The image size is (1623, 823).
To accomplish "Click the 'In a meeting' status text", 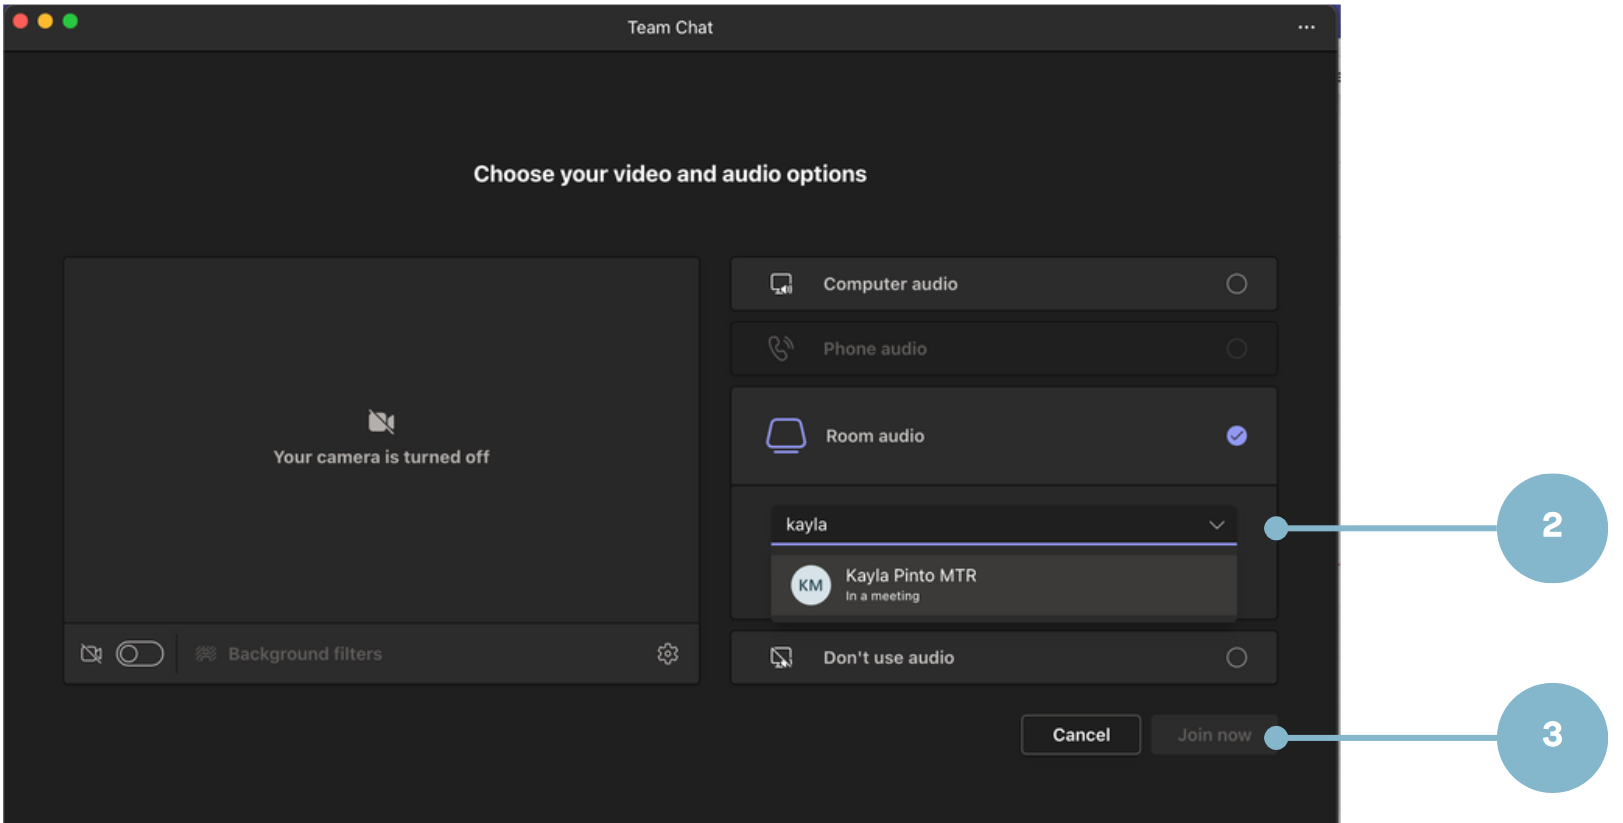I will pyautogui.click(x=882, y=596).
